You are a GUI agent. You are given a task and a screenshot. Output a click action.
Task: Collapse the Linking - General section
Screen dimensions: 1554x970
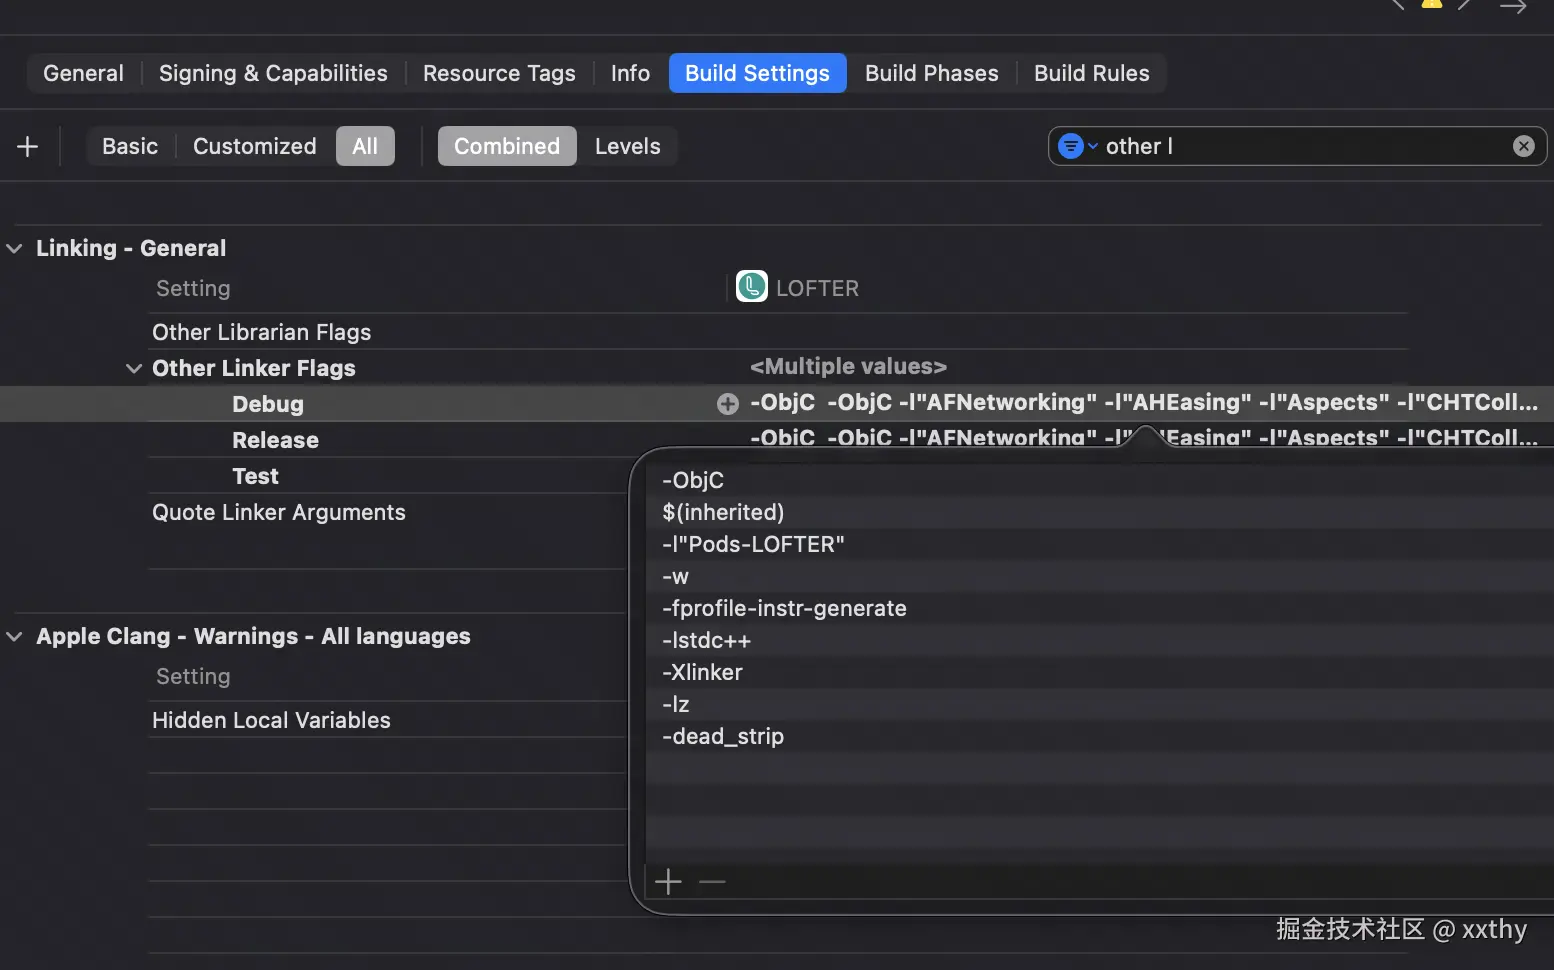[14, 248]
